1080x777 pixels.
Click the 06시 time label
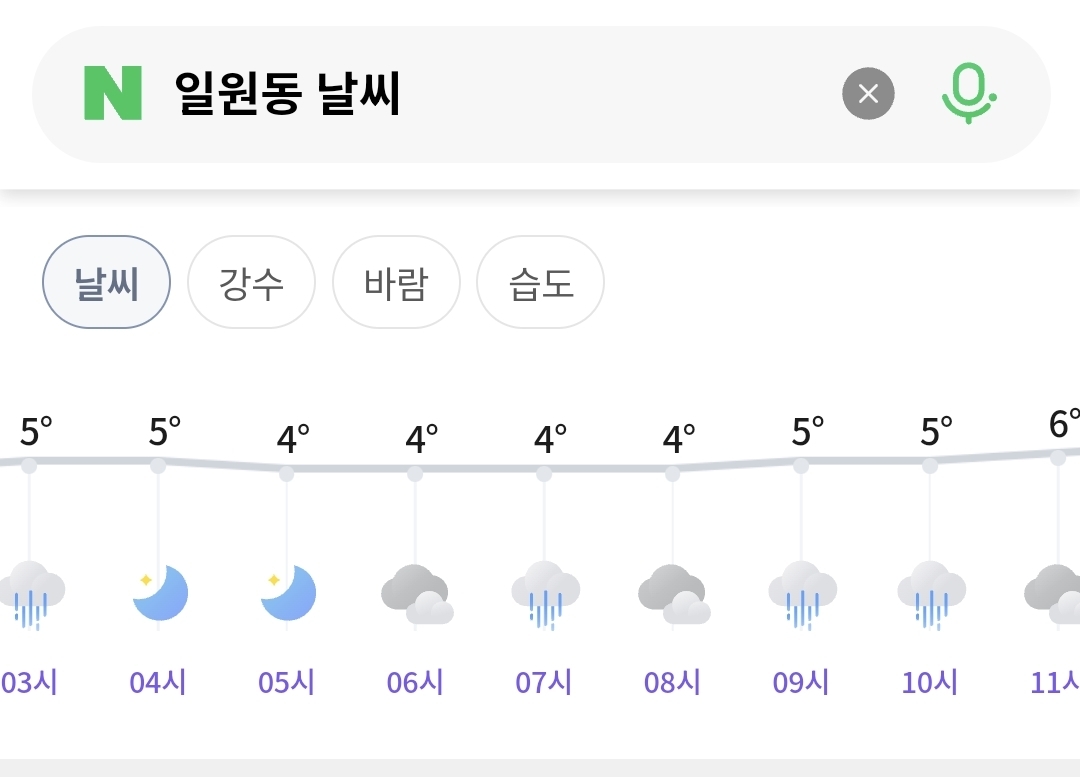pyautogui.click(x=415, y=683)
